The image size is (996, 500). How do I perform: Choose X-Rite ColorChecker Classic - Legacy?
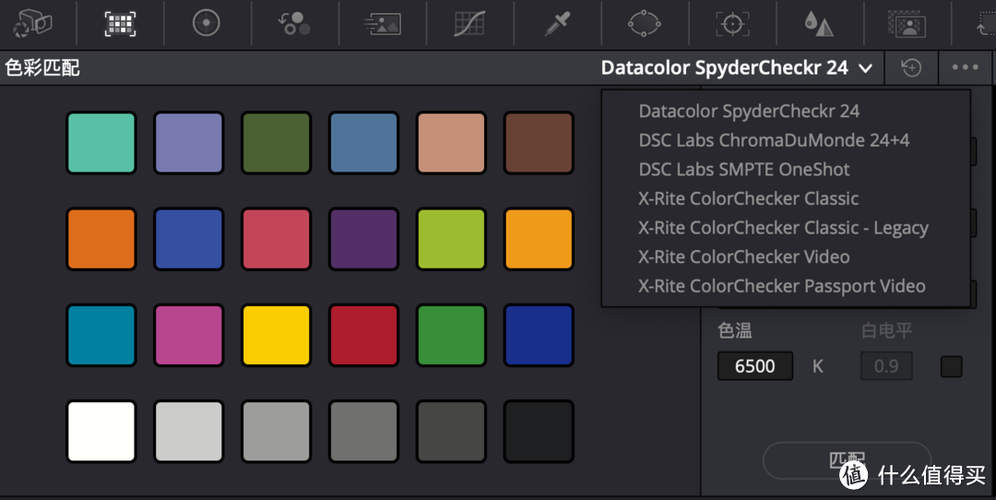click(783, 228)
